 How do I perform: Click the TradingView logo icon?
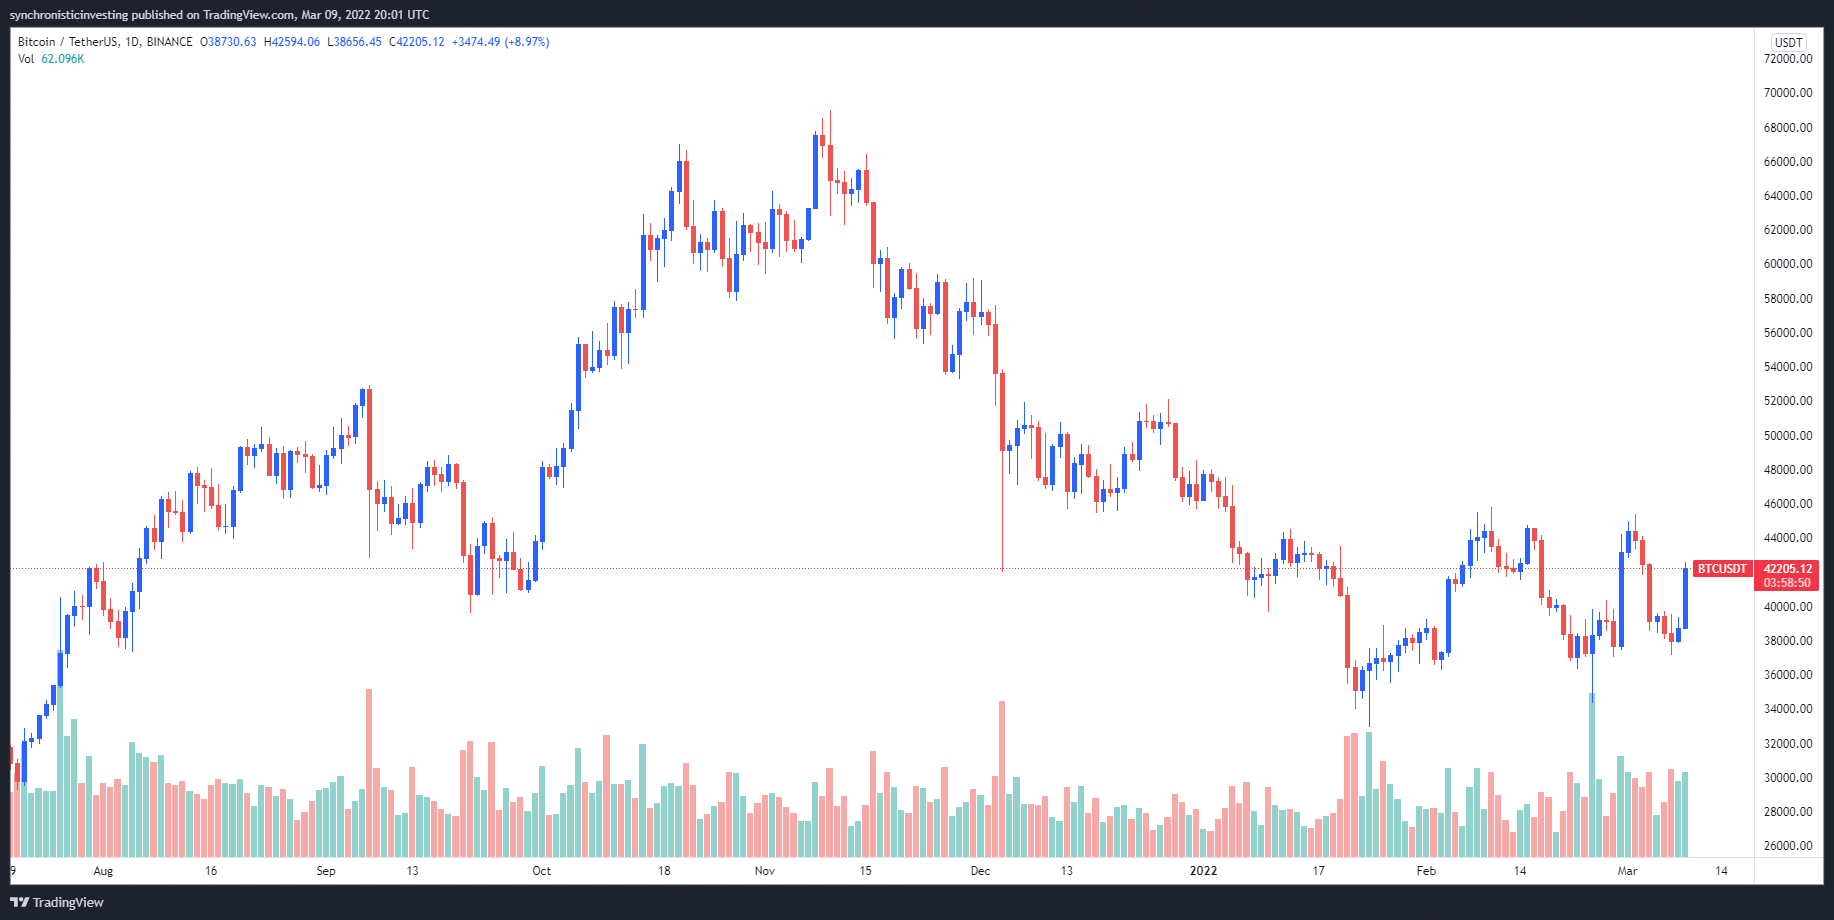(x=19, y=902)
